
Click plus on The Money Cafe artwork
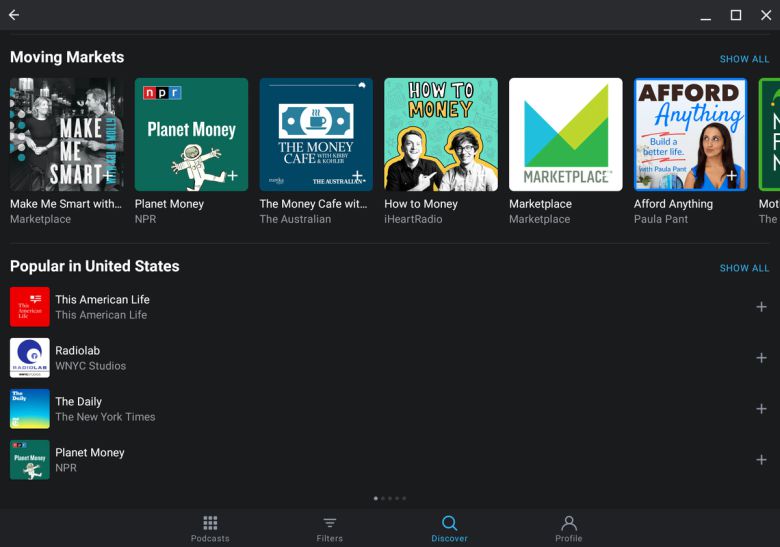[357, 176]
